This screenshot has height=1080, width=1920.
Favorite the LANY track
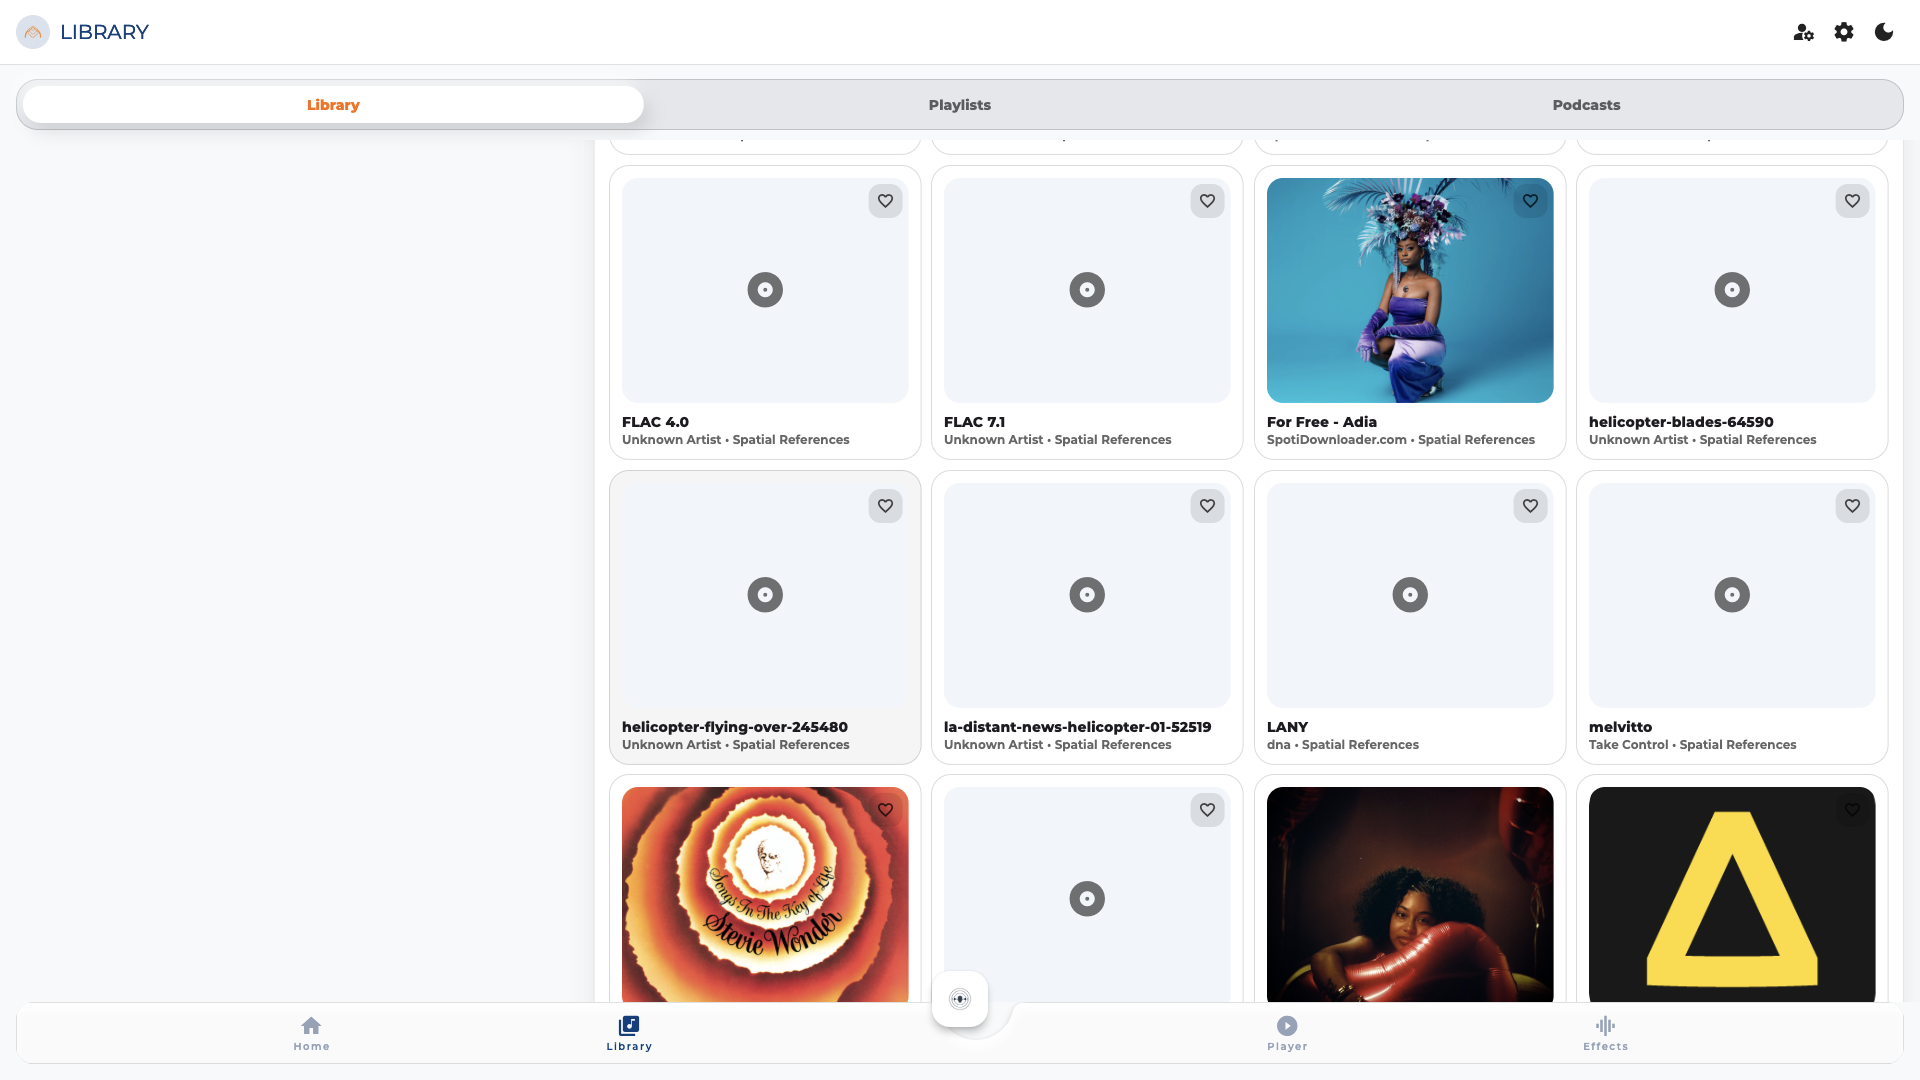(1530, 506)
